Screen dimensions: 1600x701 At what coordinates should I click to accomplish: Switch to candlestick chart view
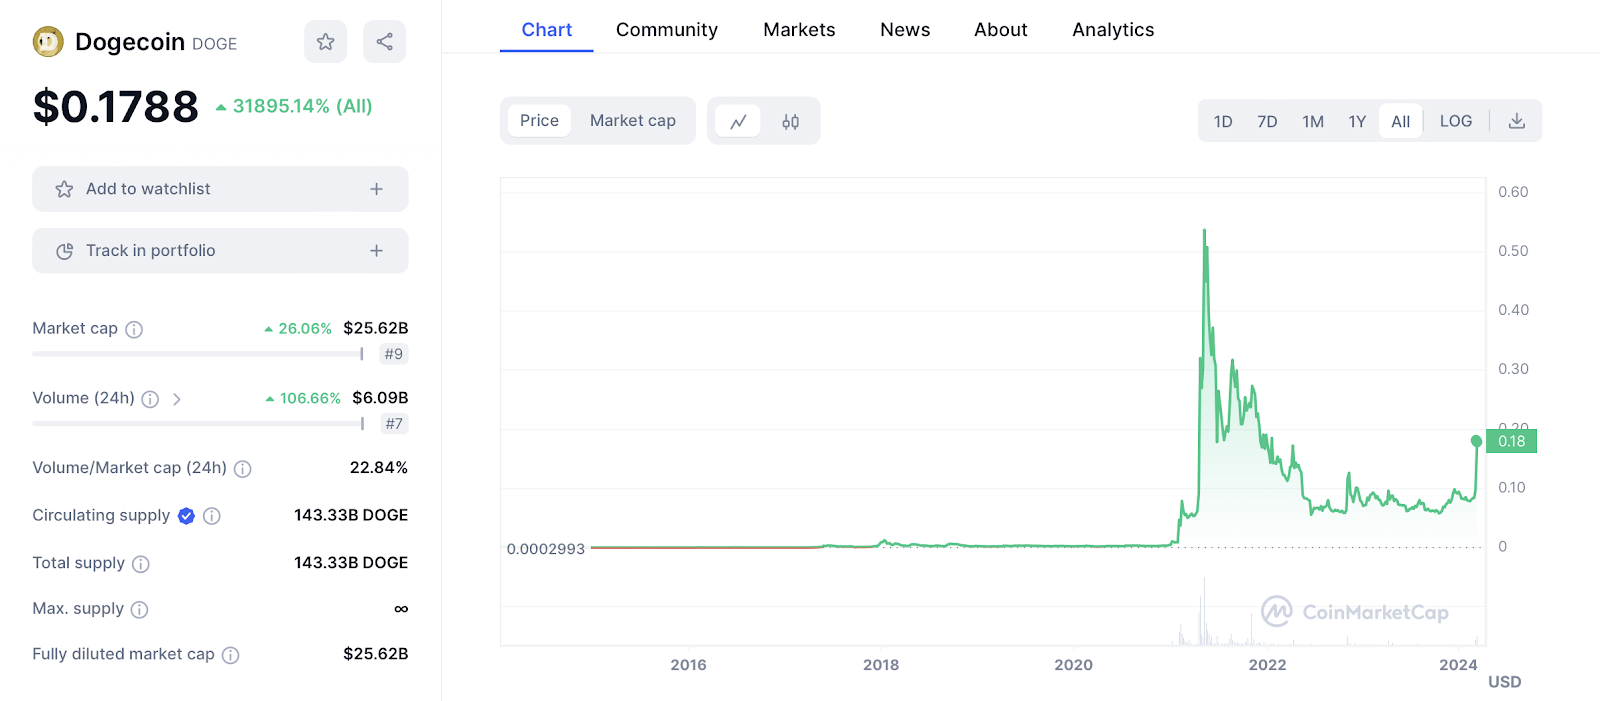[790, 121]
